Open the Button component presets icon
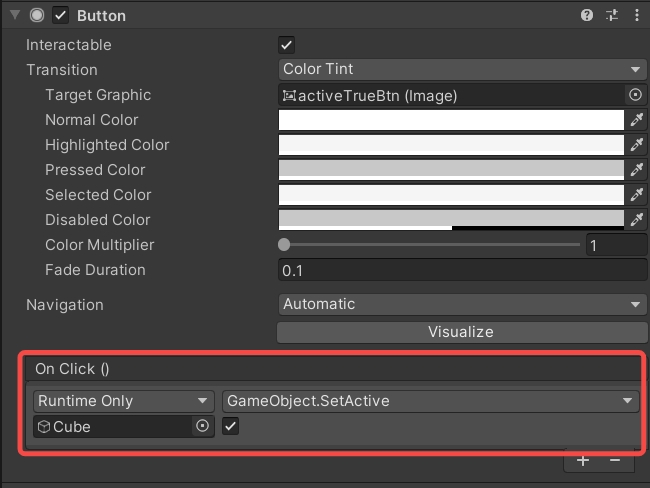This screenshot has width=650, height=488. pyautogui.click(x=612, y=16)
